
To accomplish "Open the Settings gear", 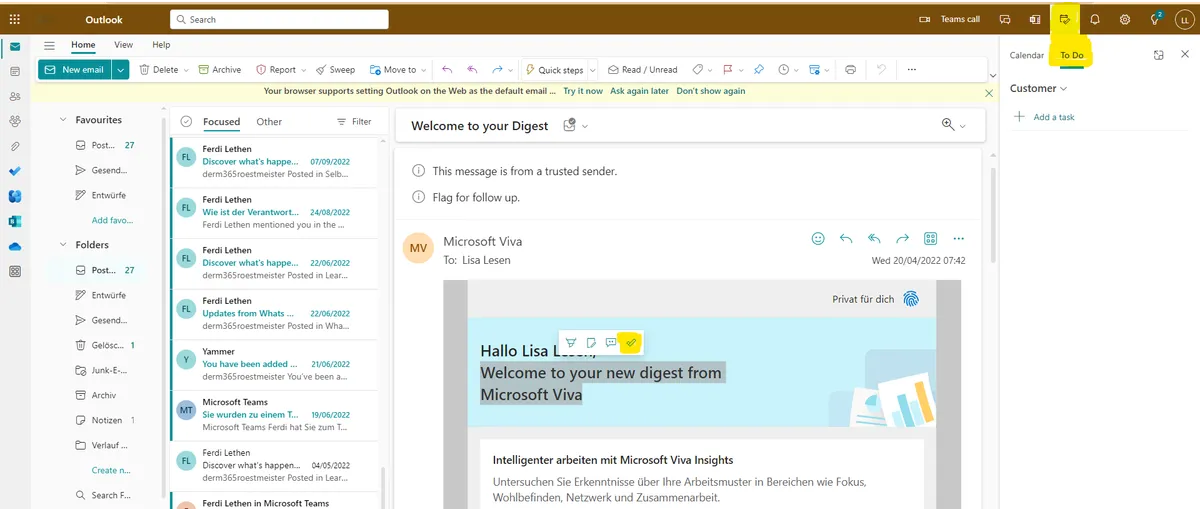I will [1125, 19].
